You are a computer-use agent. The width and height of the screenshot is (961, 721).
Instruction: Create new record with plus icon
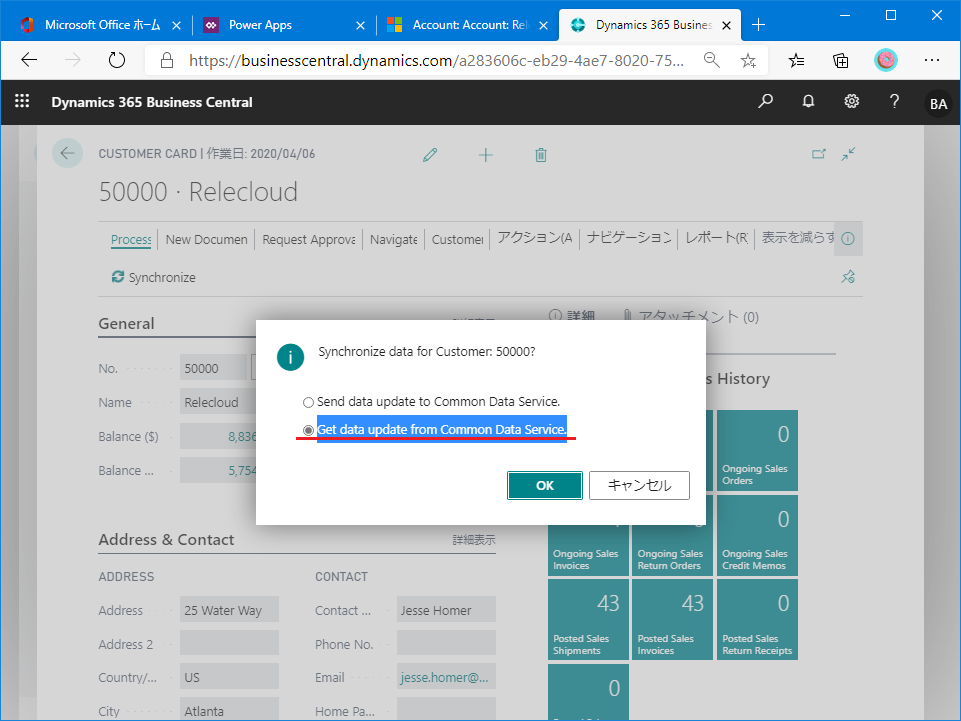tap(485, 154)
